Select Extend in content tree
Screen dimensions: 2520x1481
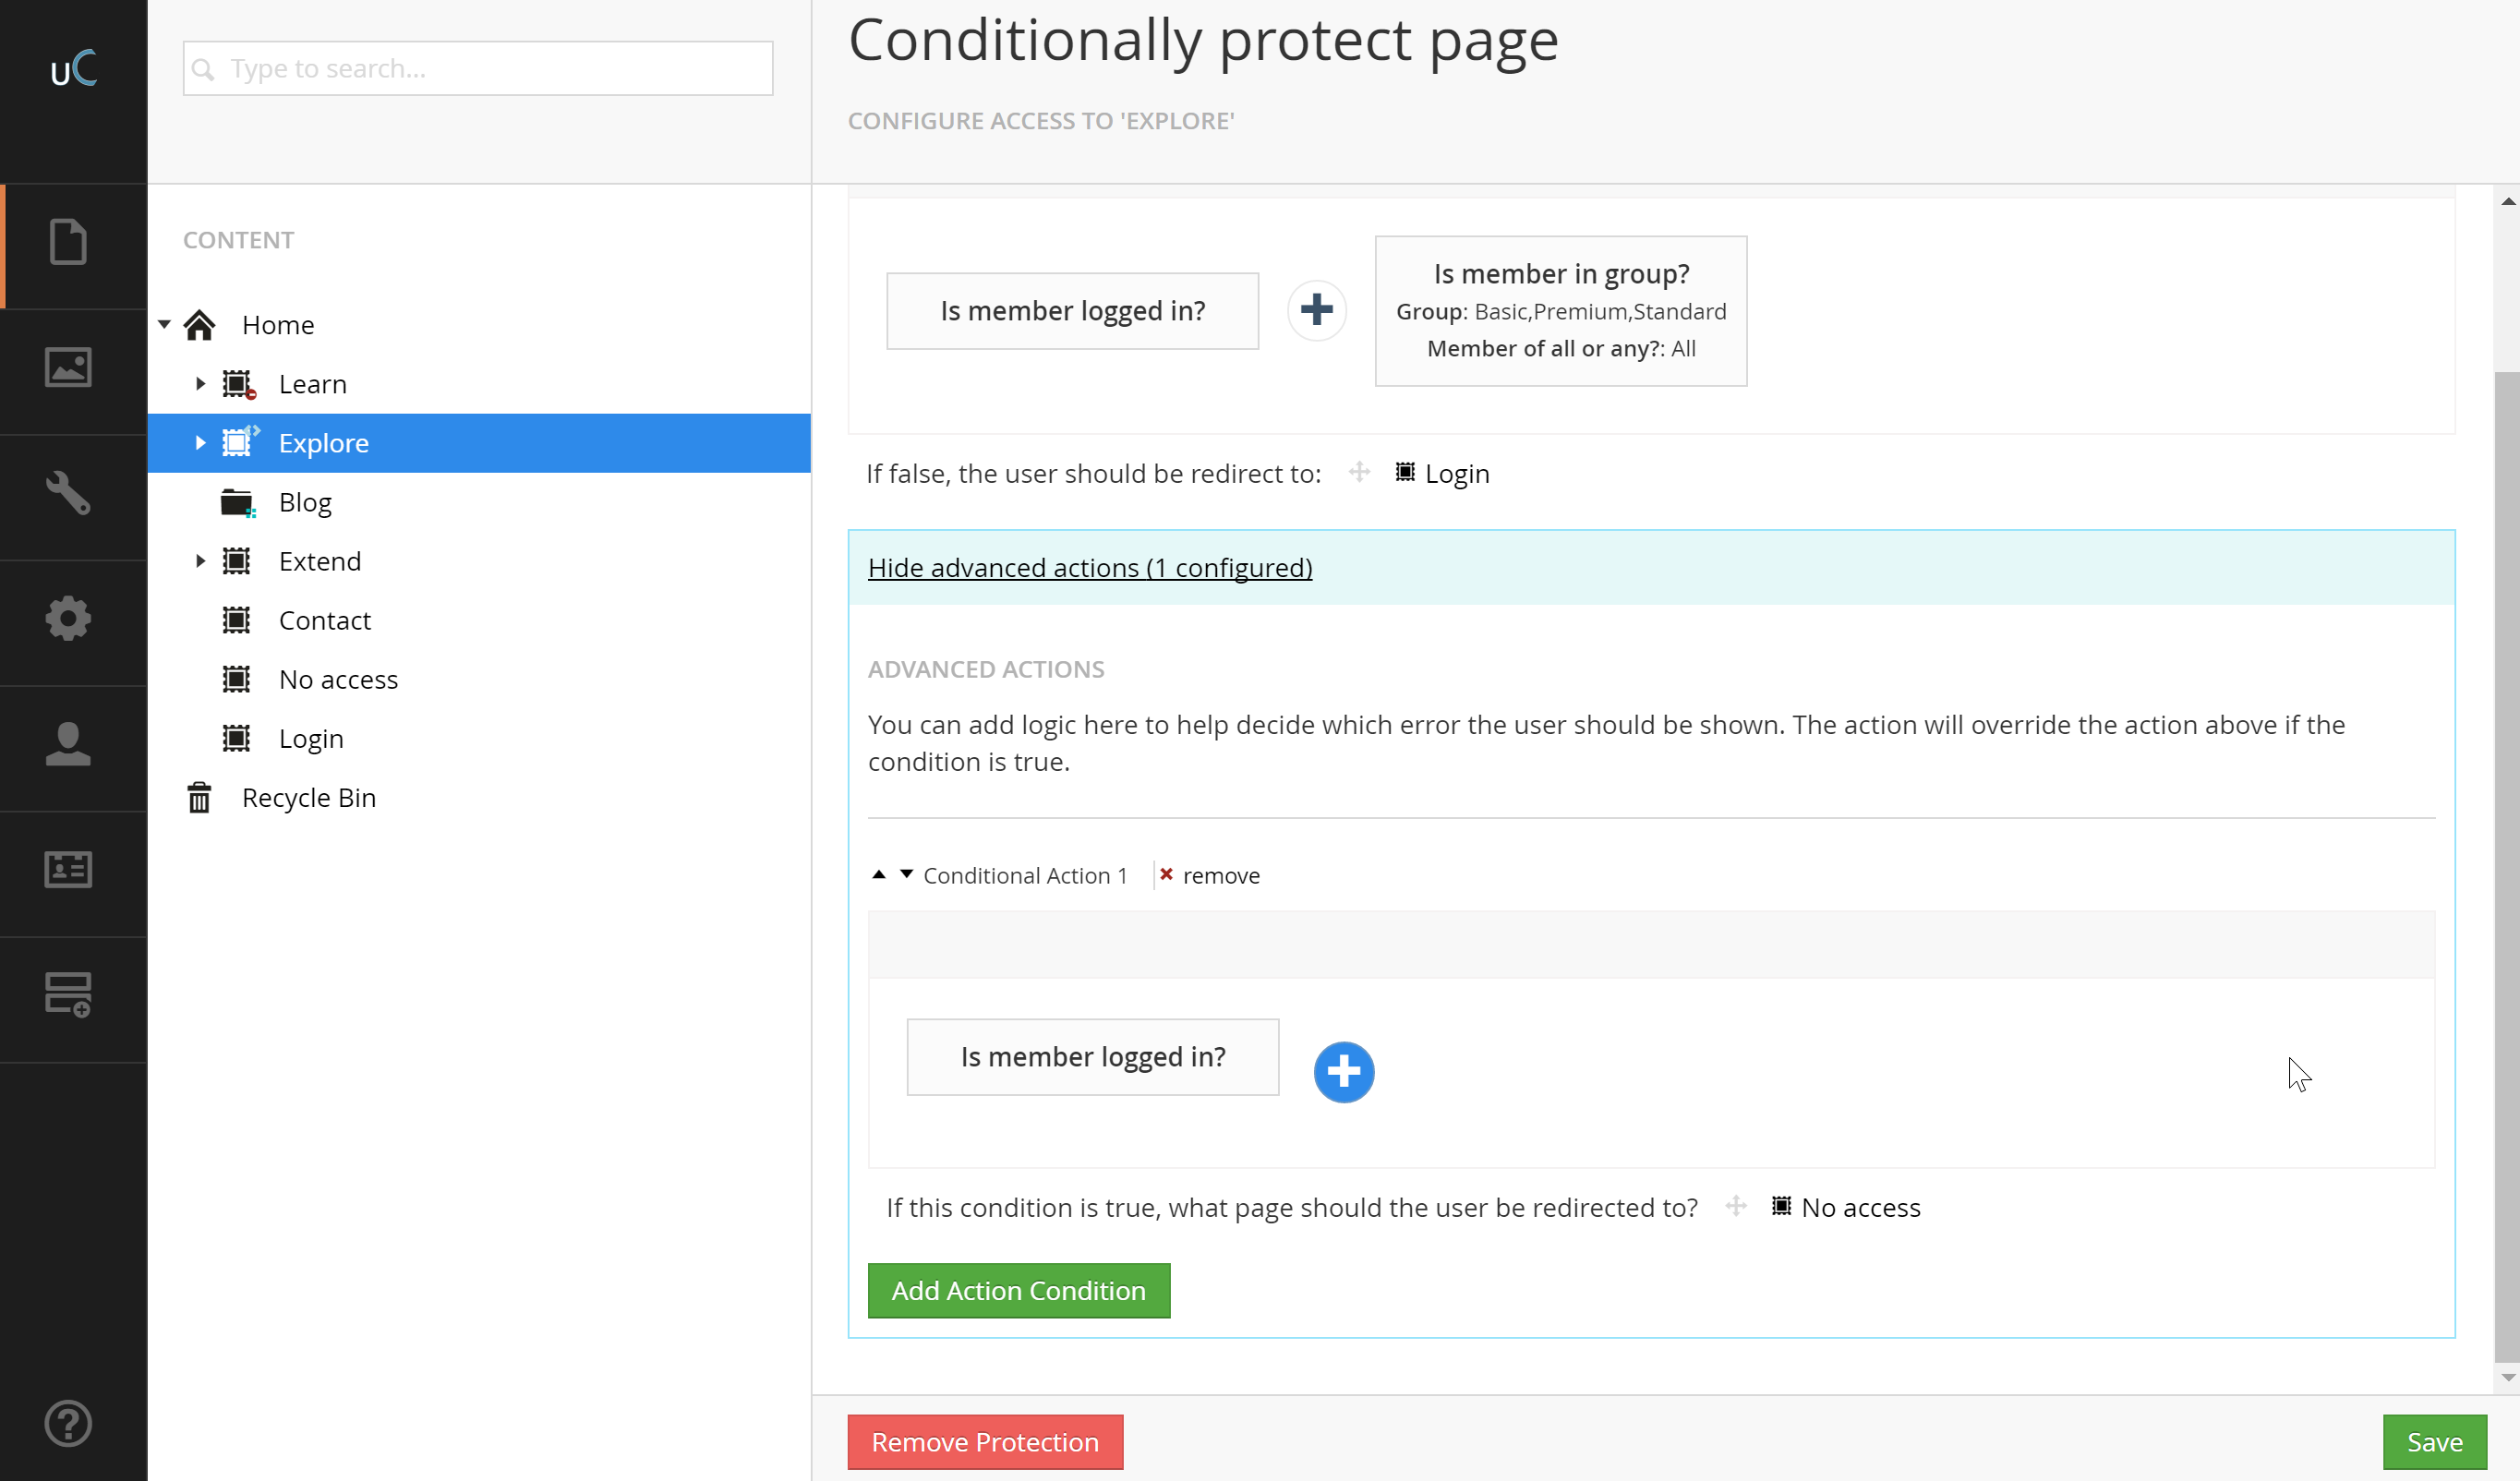(x=320, y=561)
